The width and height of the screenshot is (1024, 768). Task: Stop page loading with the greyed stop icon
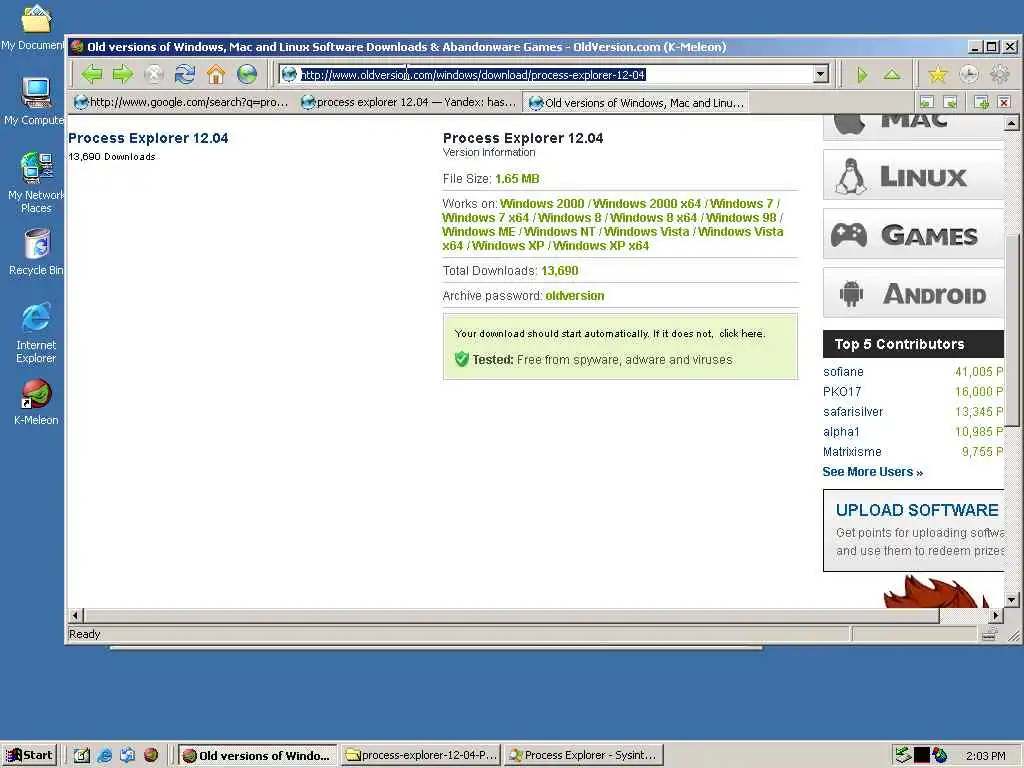[x=154, y=74]
